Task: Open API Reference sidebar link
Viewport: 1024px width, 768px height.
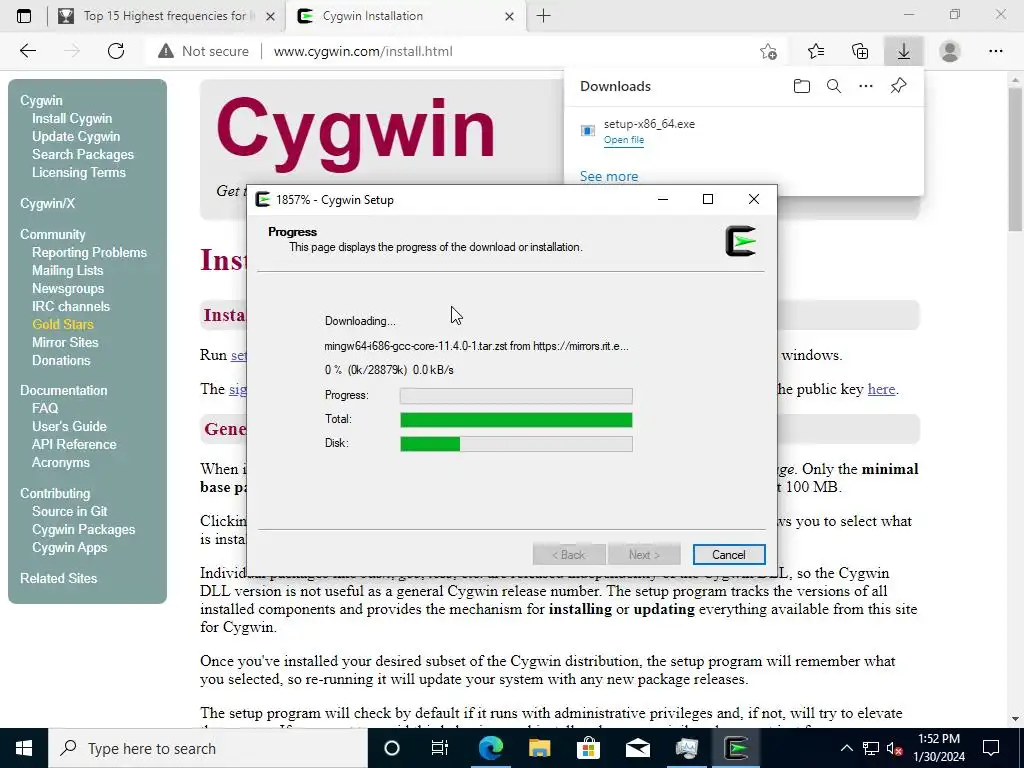Action: [74, 444]
